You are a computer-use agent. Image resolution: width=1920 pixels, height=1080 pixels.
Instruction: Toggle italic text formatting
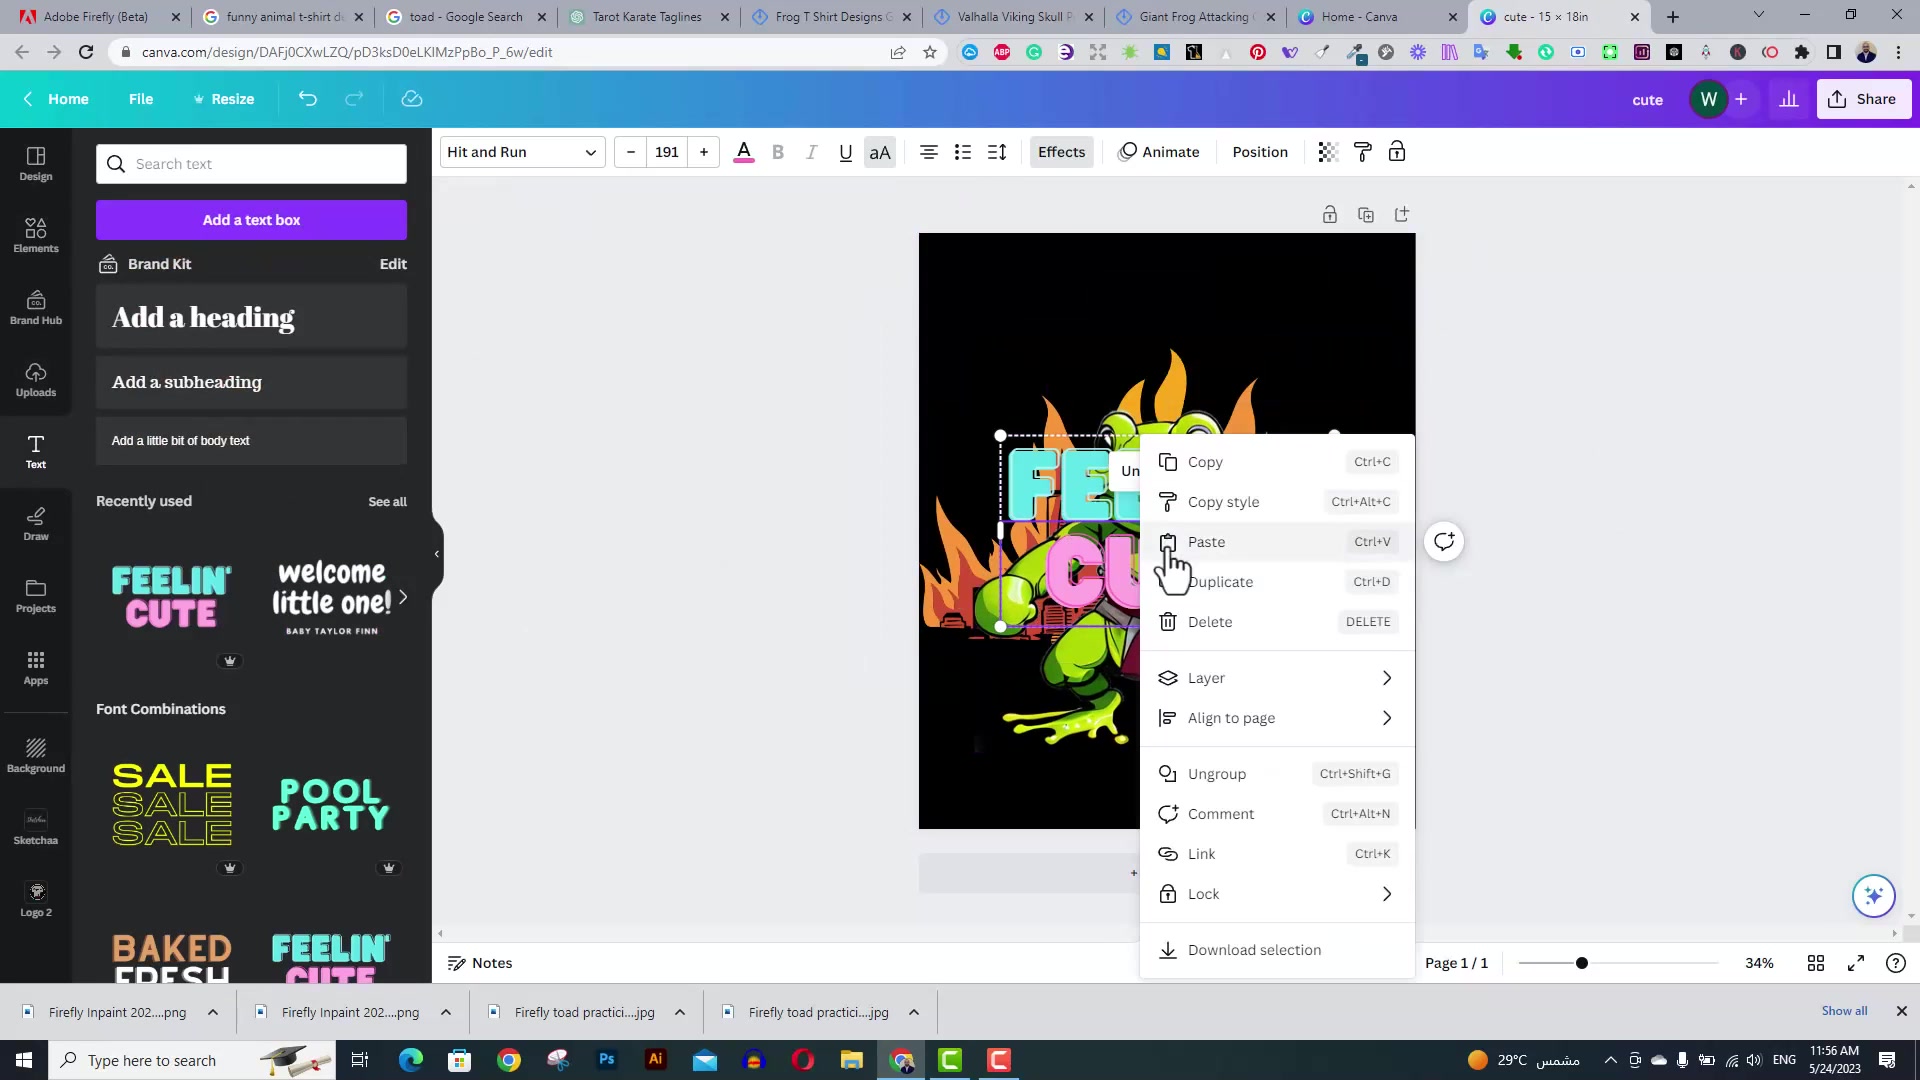click(812, 152)
